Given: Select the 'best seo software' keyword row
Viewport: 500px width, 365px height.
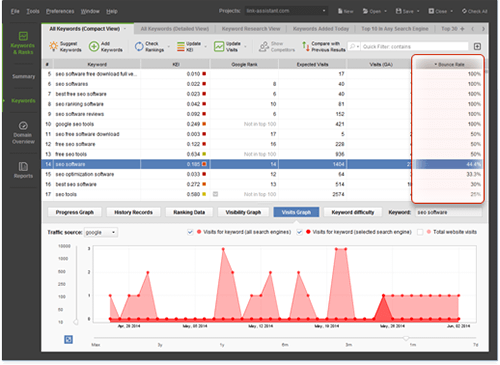Looking at the screenshot, I should (227, 184).
